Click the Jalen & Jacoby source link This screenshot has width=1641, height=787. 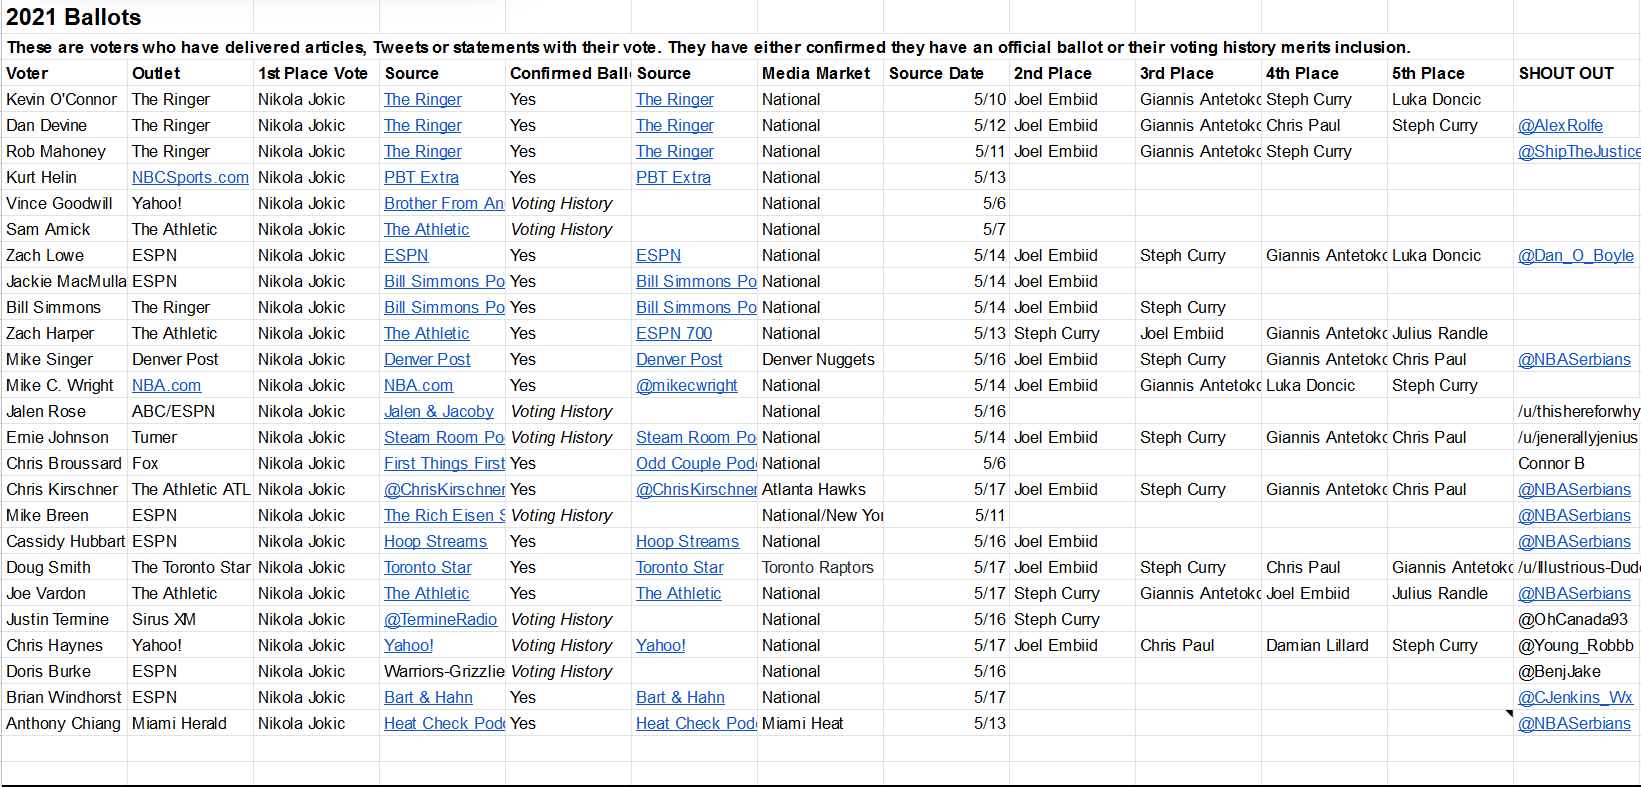[438, 411]
